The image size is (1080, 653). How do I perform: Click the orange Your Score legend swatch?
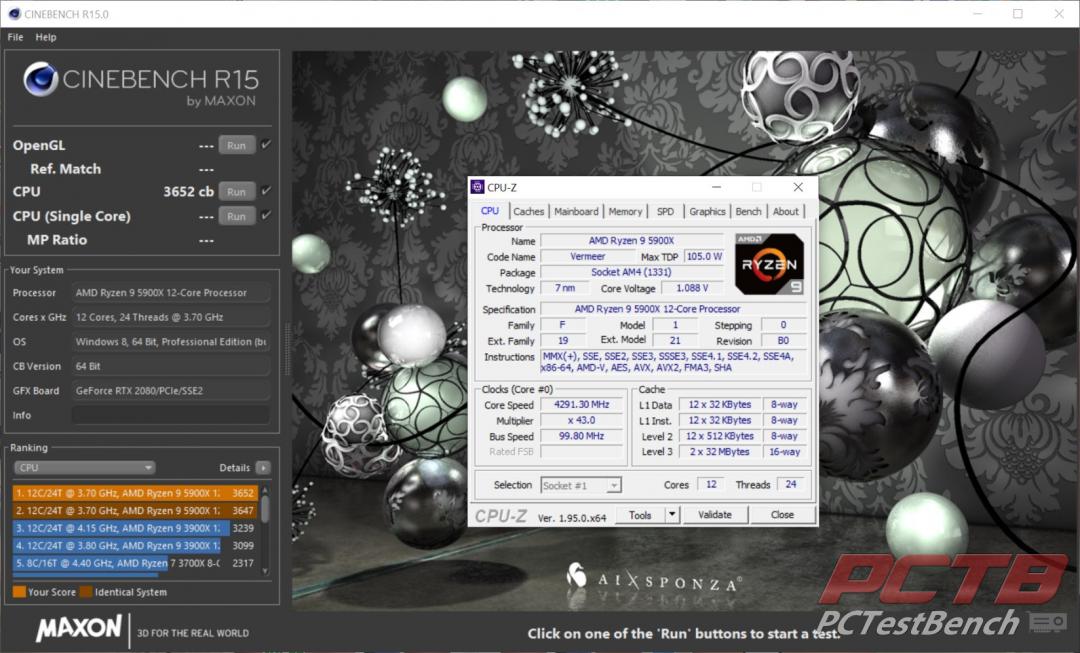tap(19, 592)
